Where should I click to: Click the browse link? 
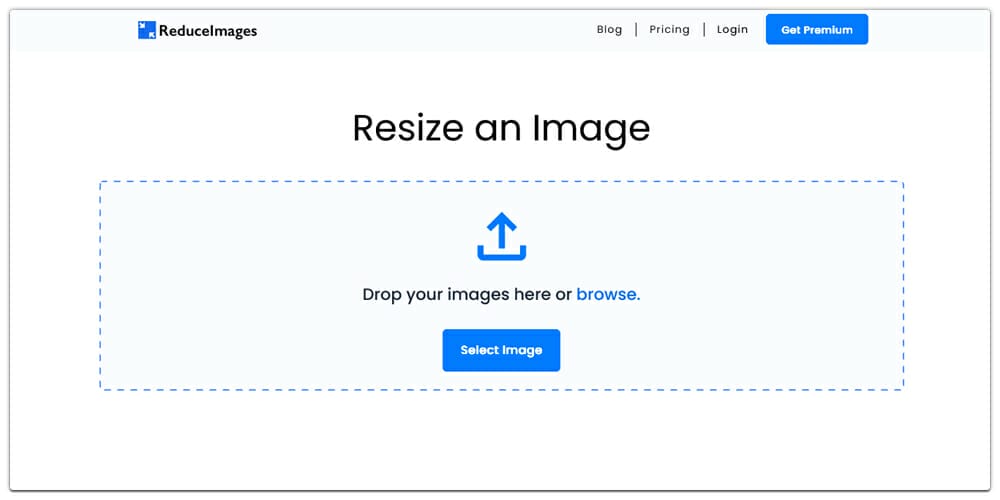pos(608,295)
